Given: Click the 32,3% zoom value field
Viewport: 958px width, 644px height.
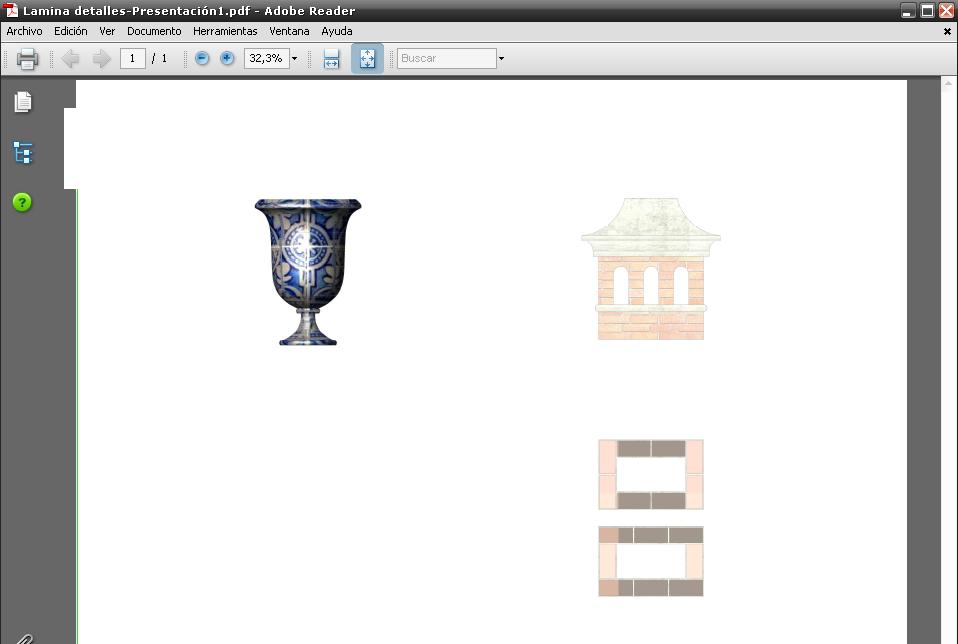Looking at the screenshot, I should (x=266, y=59).
